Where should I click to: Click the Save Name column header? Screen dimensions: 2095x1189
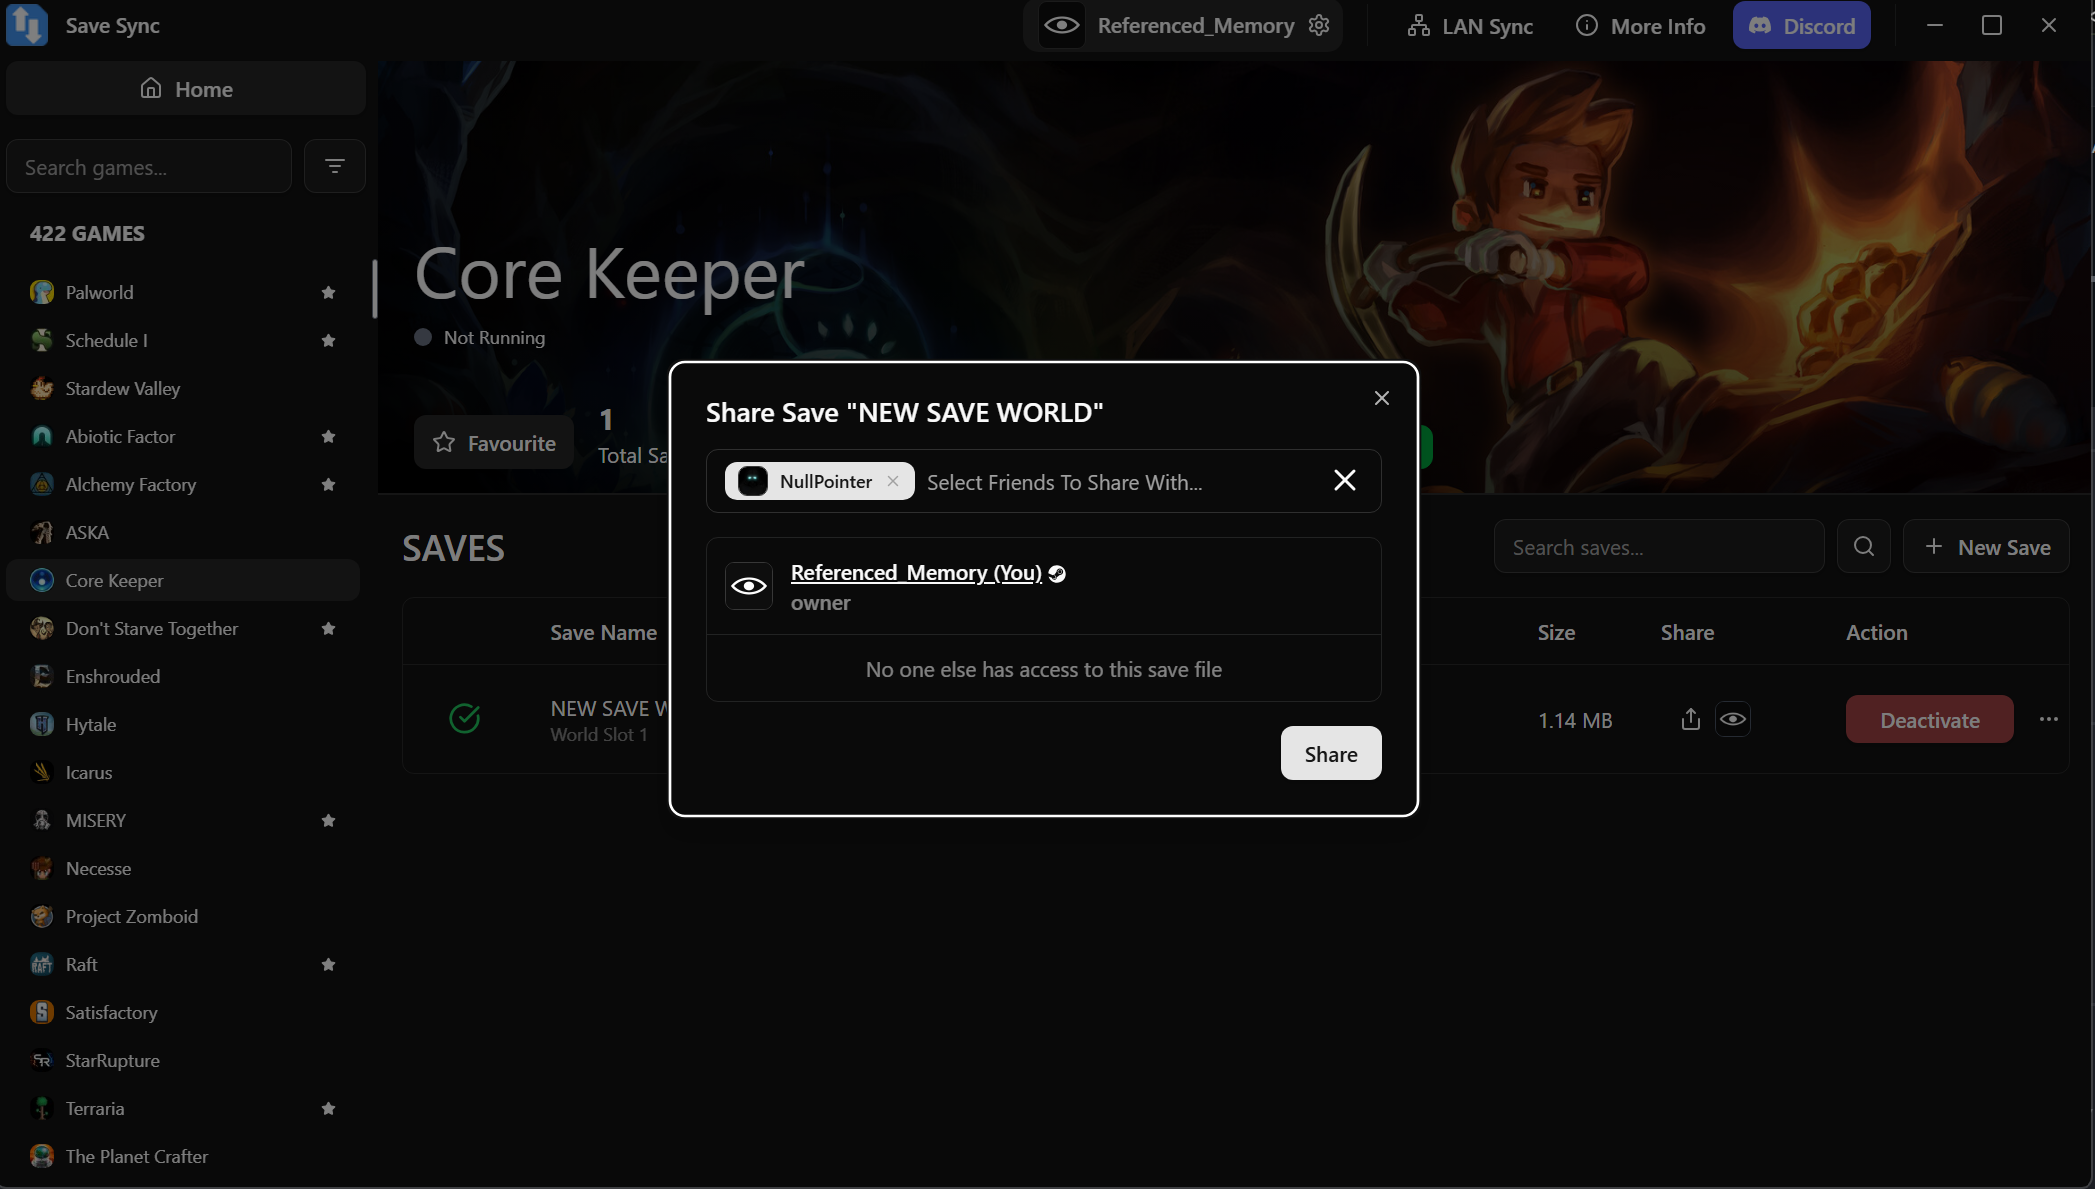[603, 632]
